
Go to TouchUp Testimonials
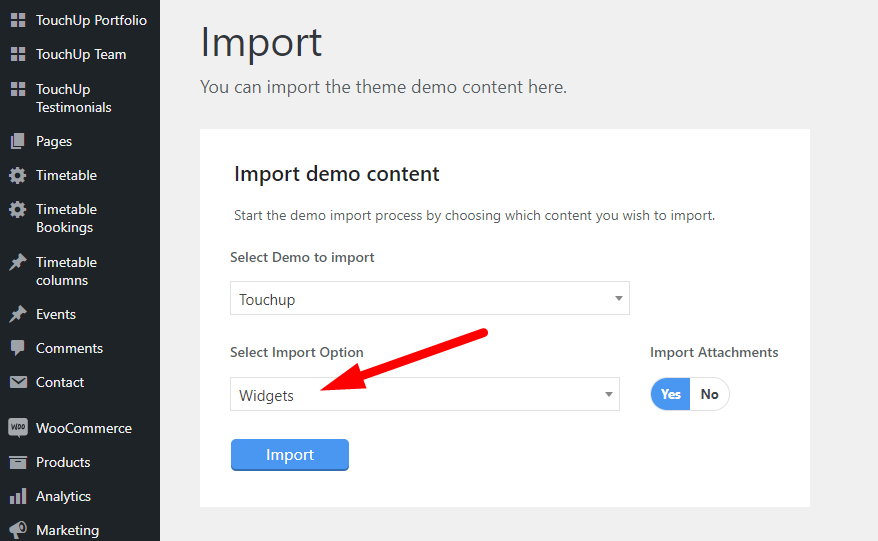point(74,98)
